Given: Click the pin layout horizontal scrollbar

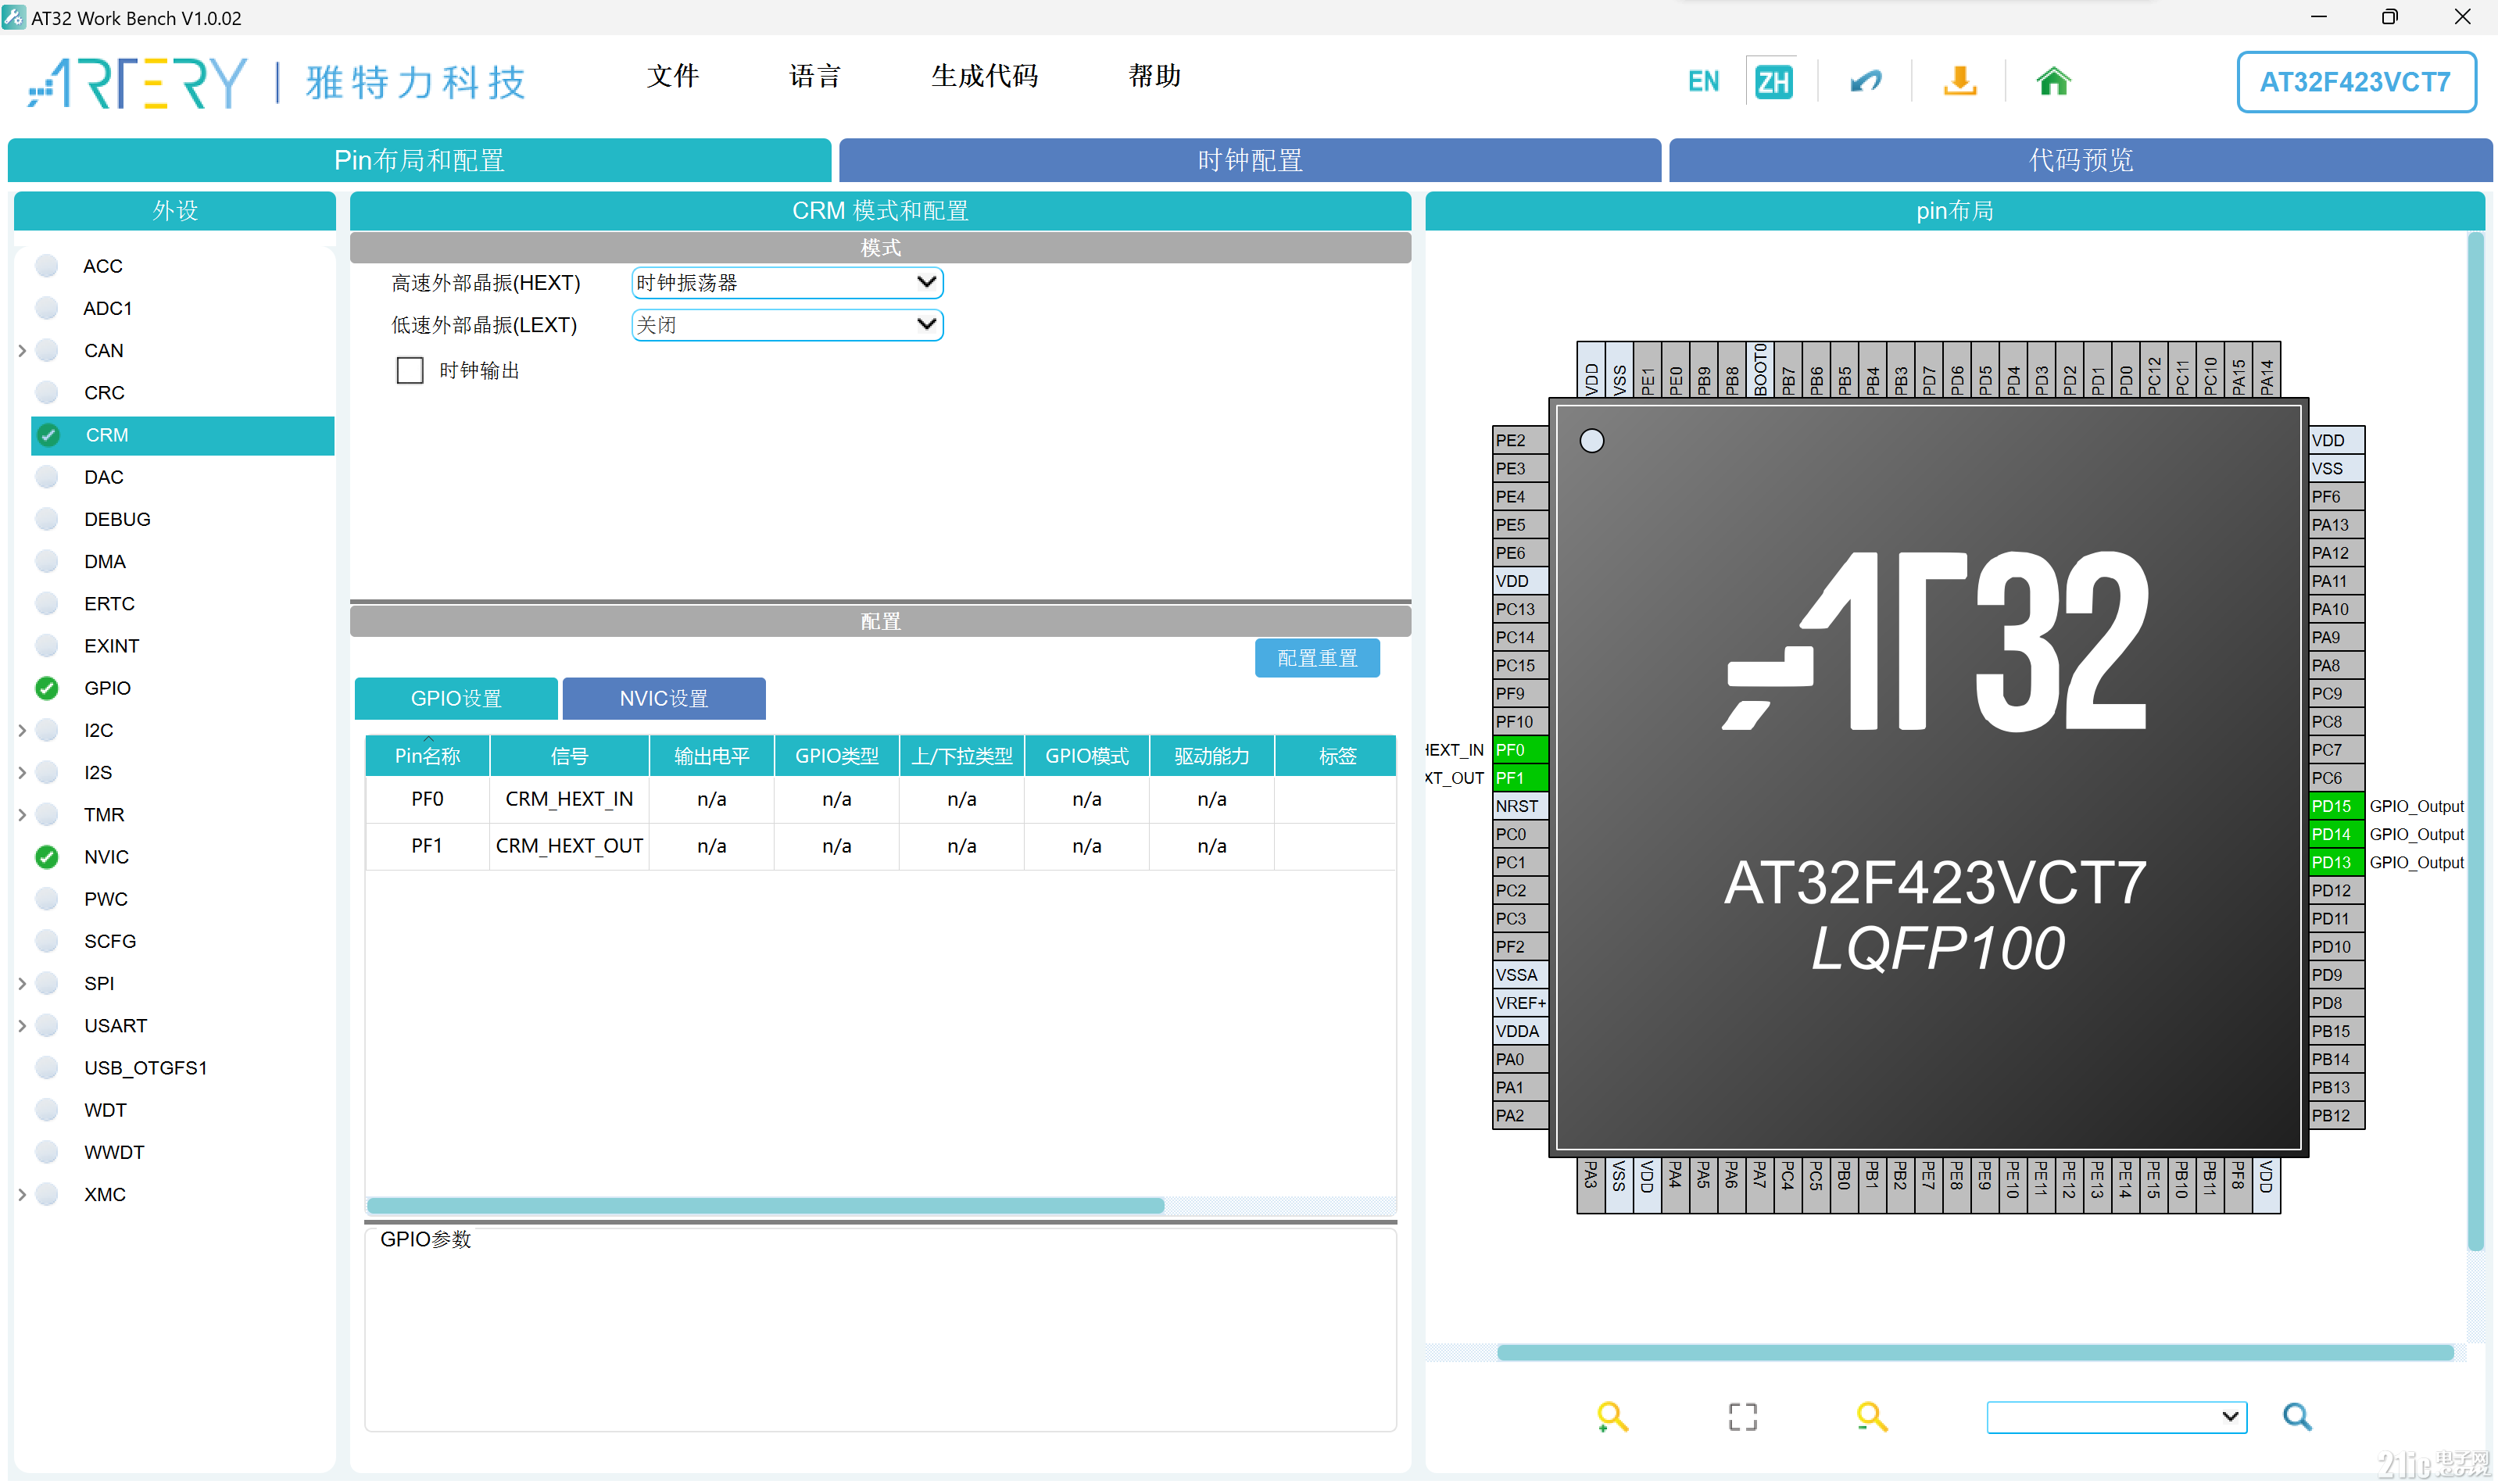Looking at the screenshot, I should 1974,1353.
